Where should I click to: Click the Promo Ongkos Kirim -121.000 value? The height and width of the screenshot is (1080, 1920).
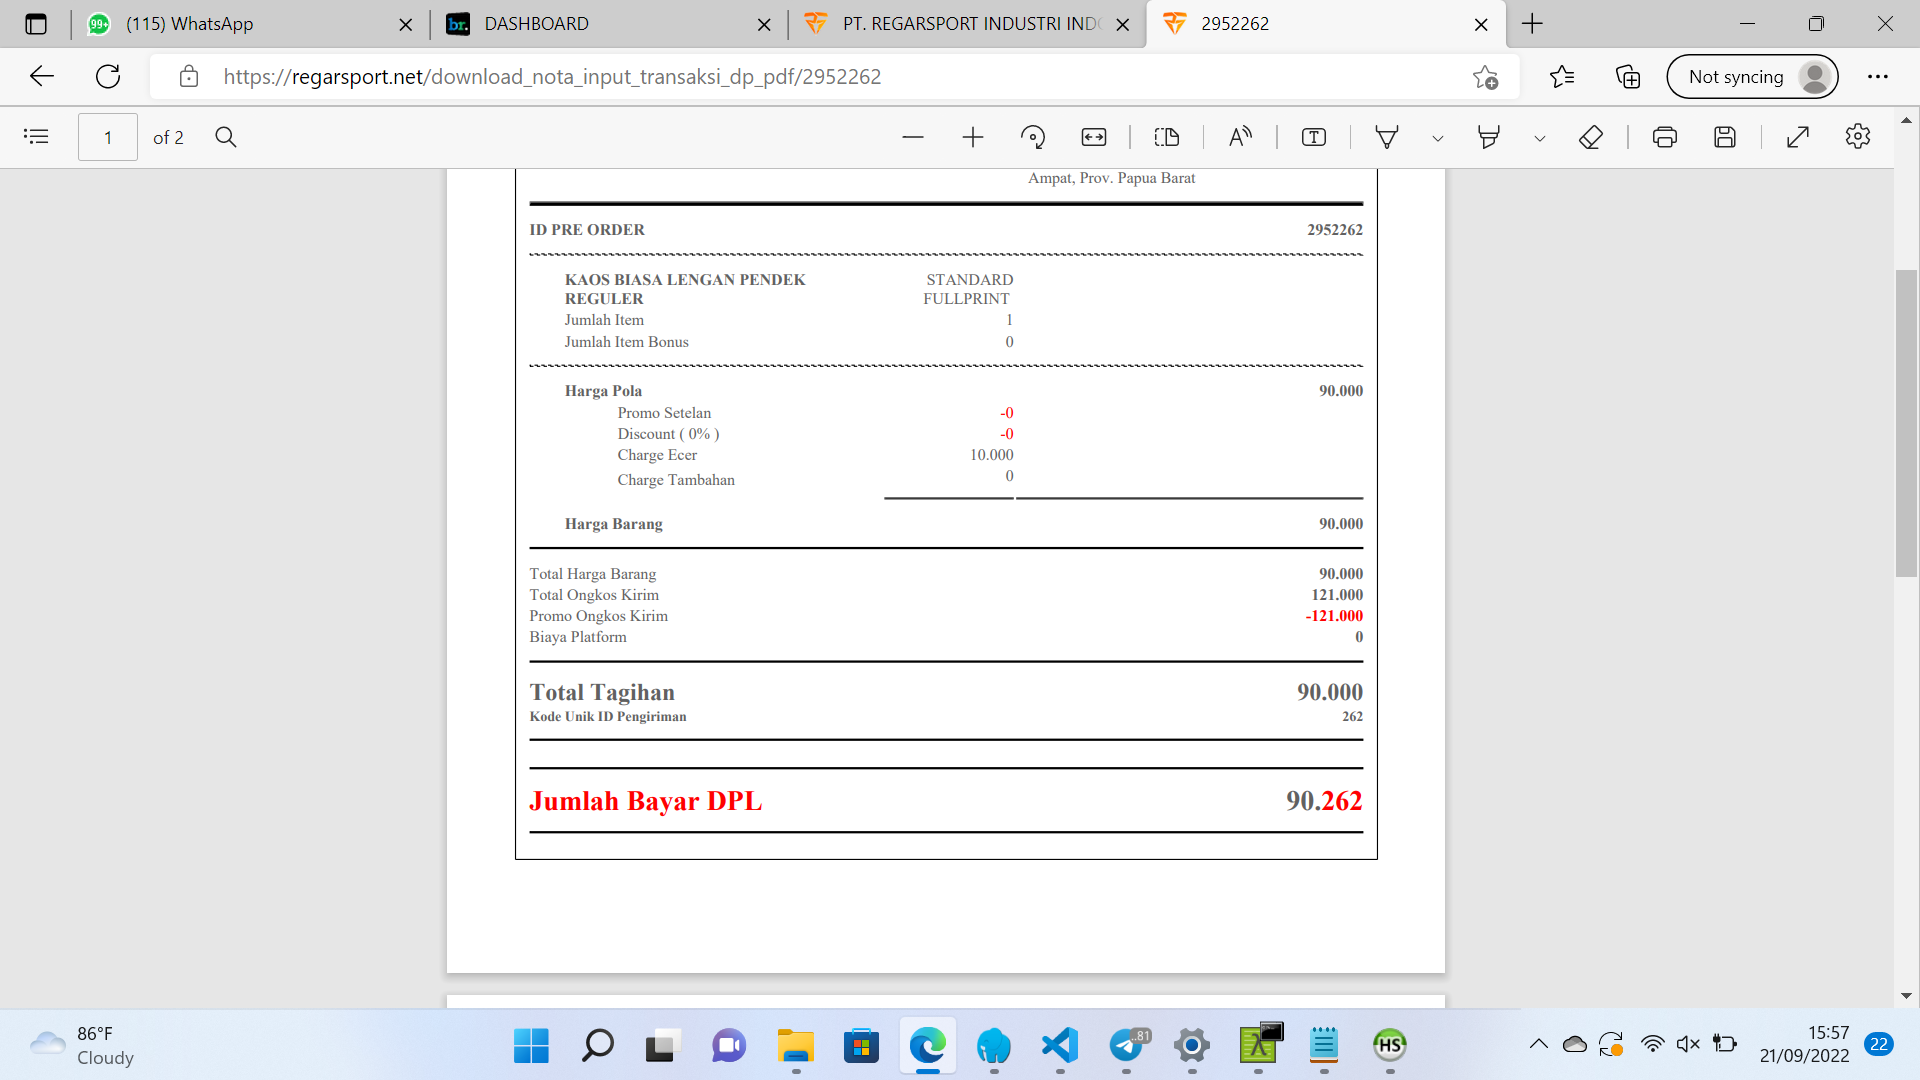tap(1334, 616)
